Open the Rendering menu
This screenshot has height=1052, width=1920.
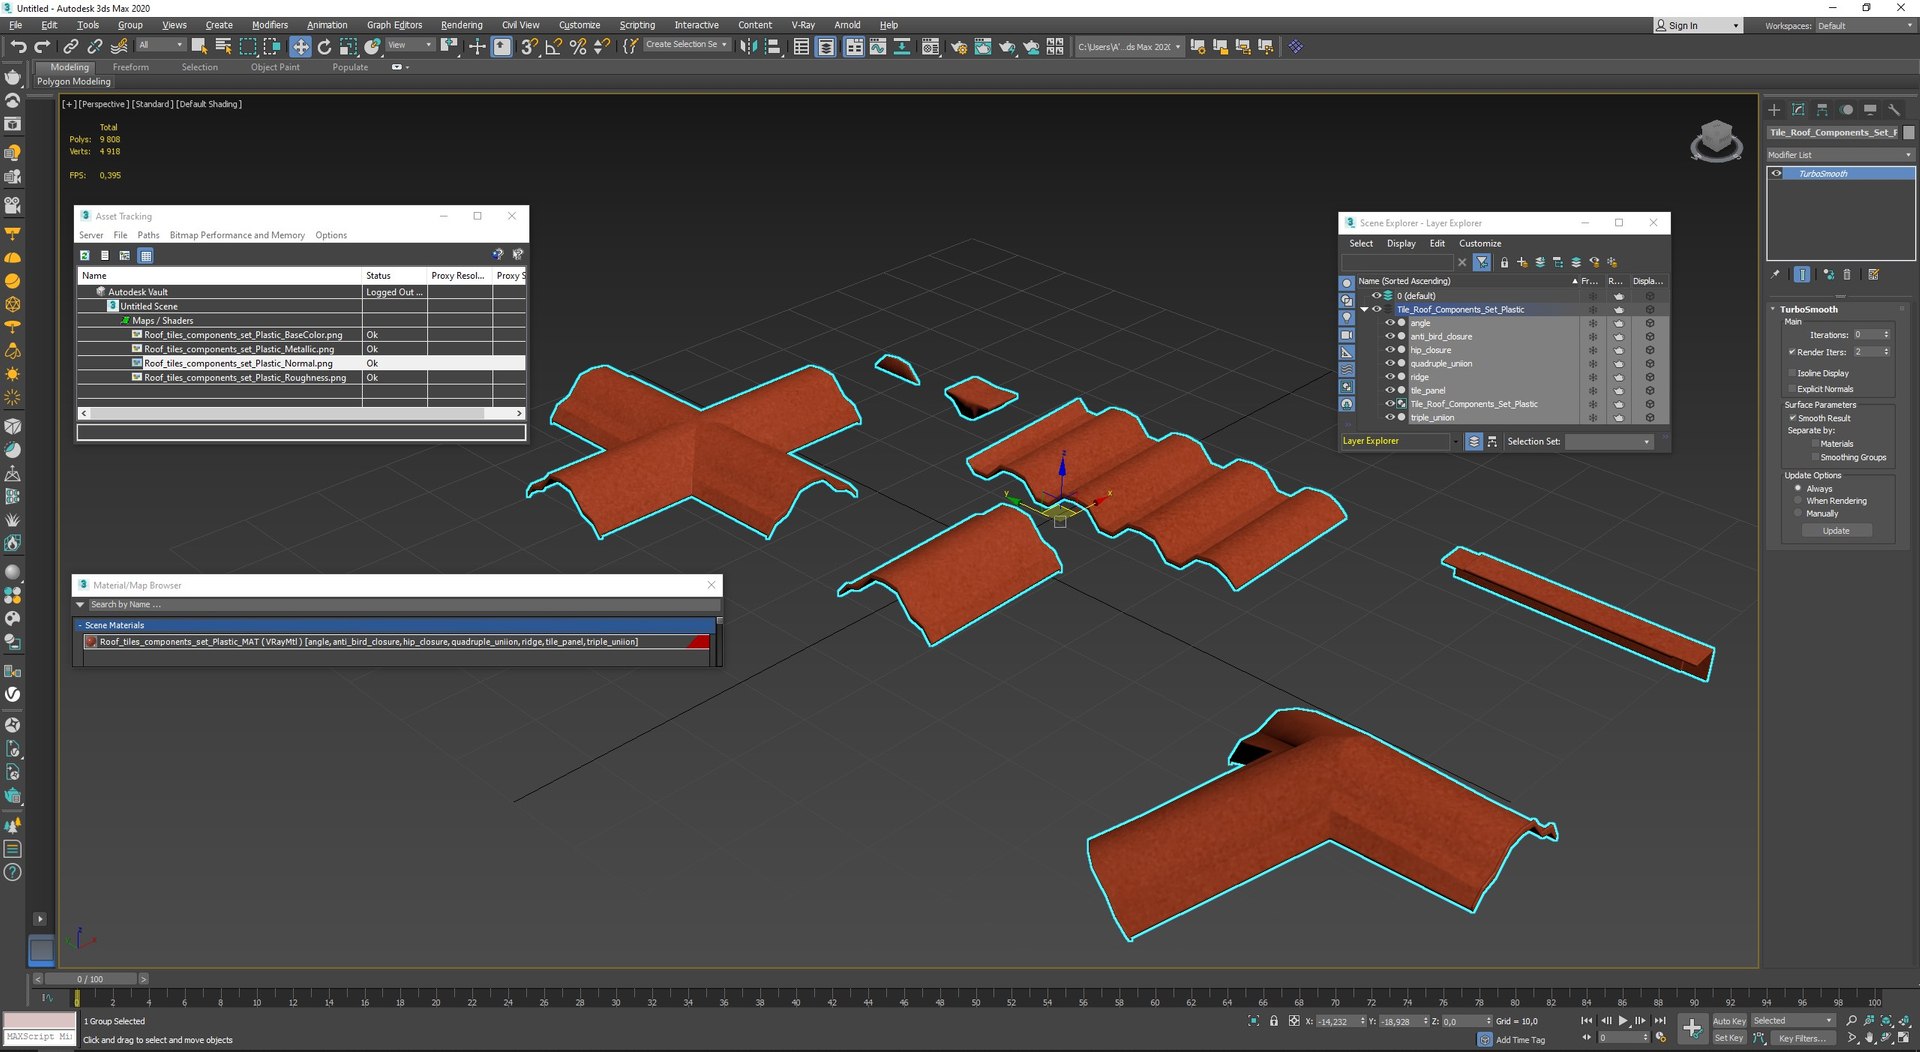(461, 25)
